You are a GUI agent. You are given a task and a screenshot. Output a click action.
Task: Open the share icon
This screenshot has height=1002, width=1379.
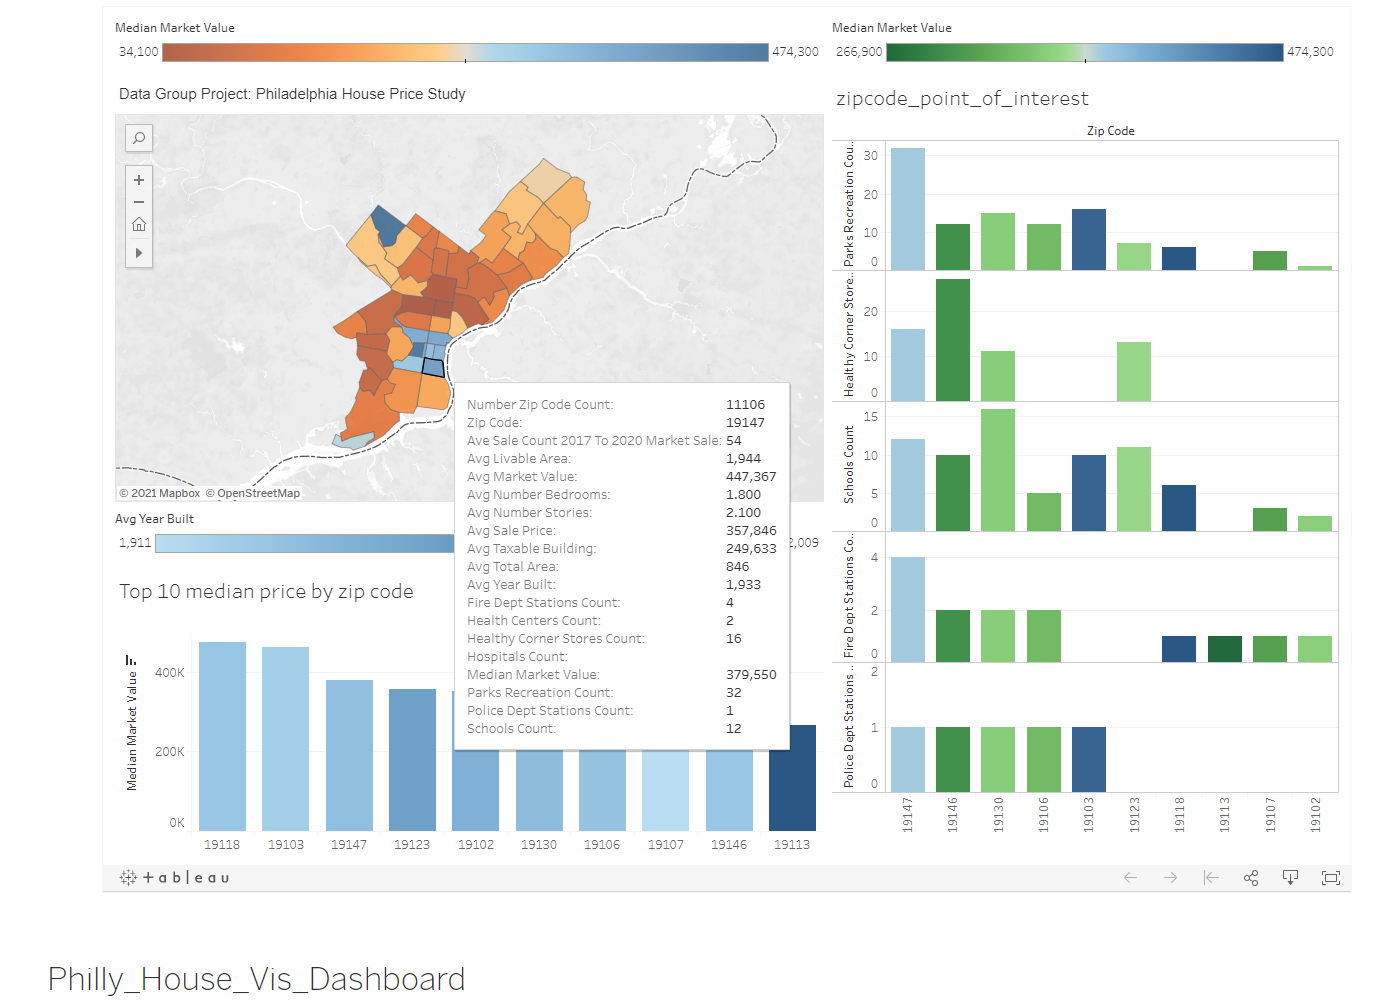[x=1251, y=877]
